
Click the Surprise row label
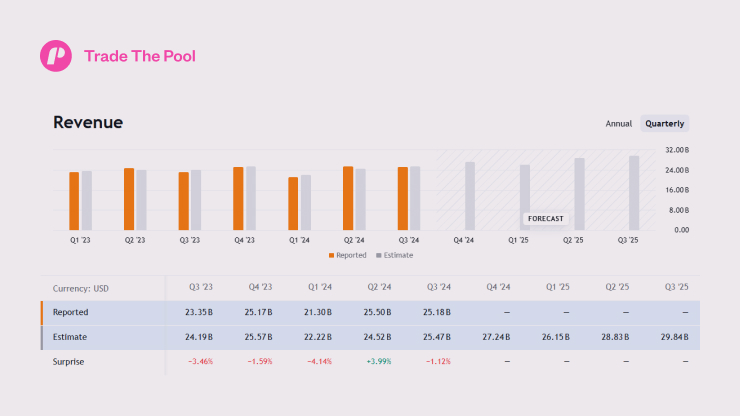[x=70, y=362]
